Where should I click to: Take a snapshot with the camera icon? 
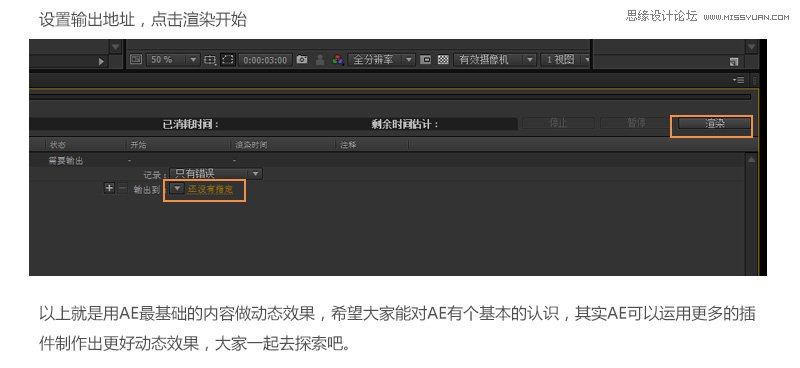click(302, 60)
